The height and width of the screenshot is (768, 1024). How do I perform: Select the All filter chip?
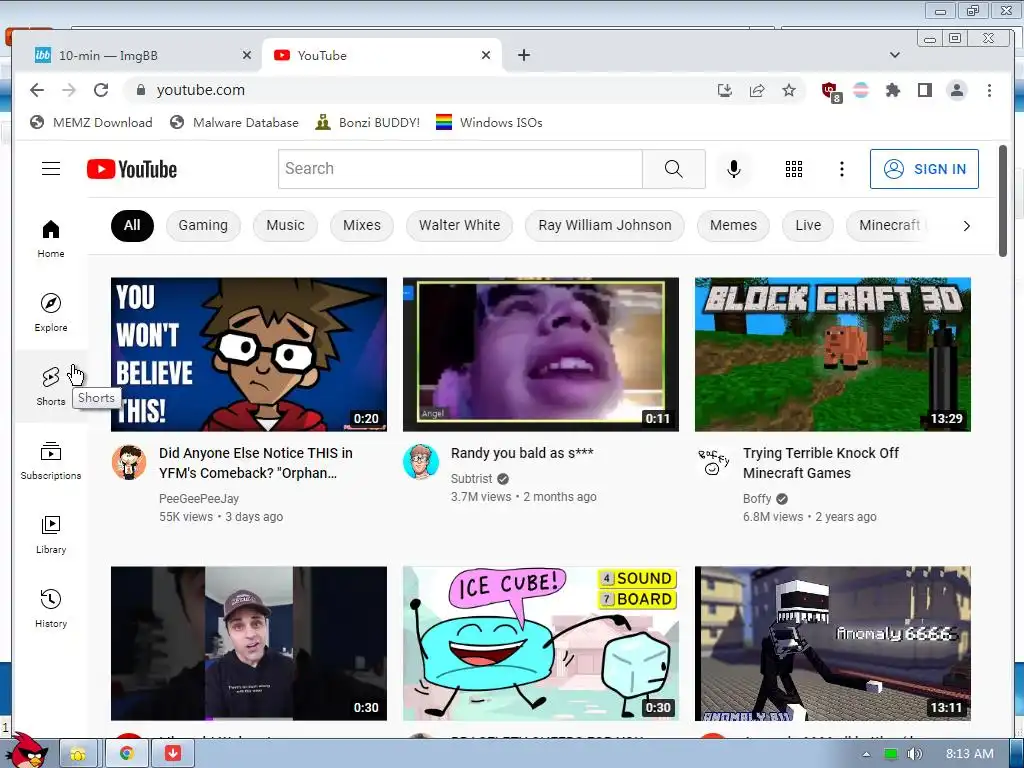pos(132,225)
